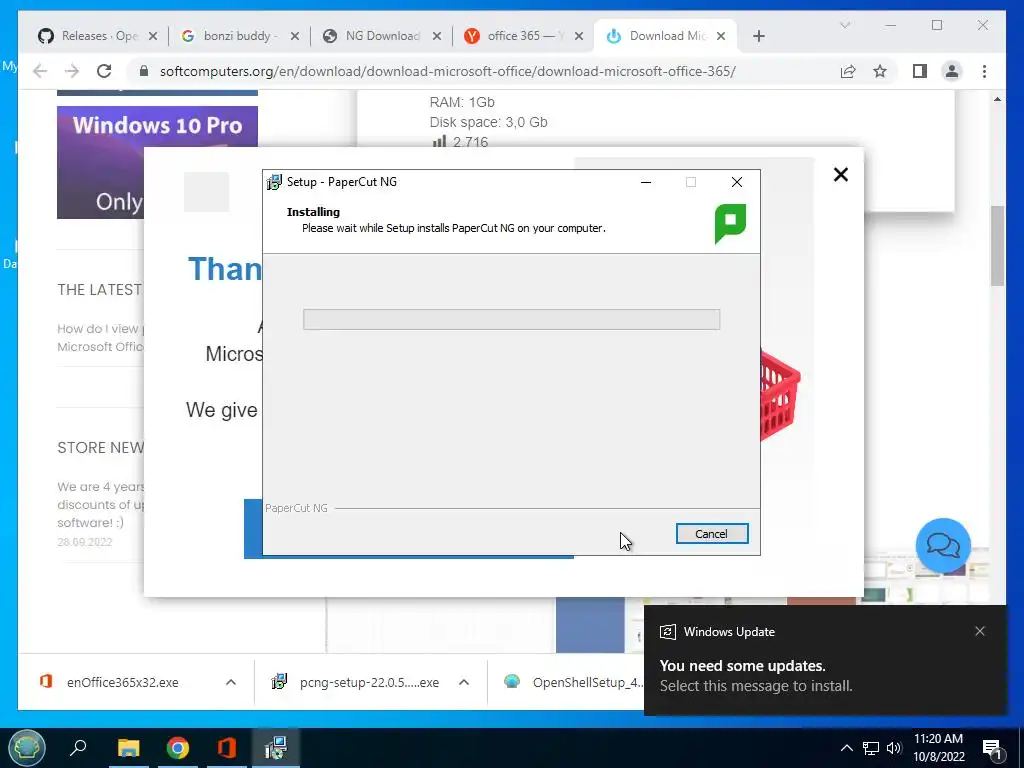Click the site security lock icon
This screenshot has height=768, width=1024.
click(144, 71)
